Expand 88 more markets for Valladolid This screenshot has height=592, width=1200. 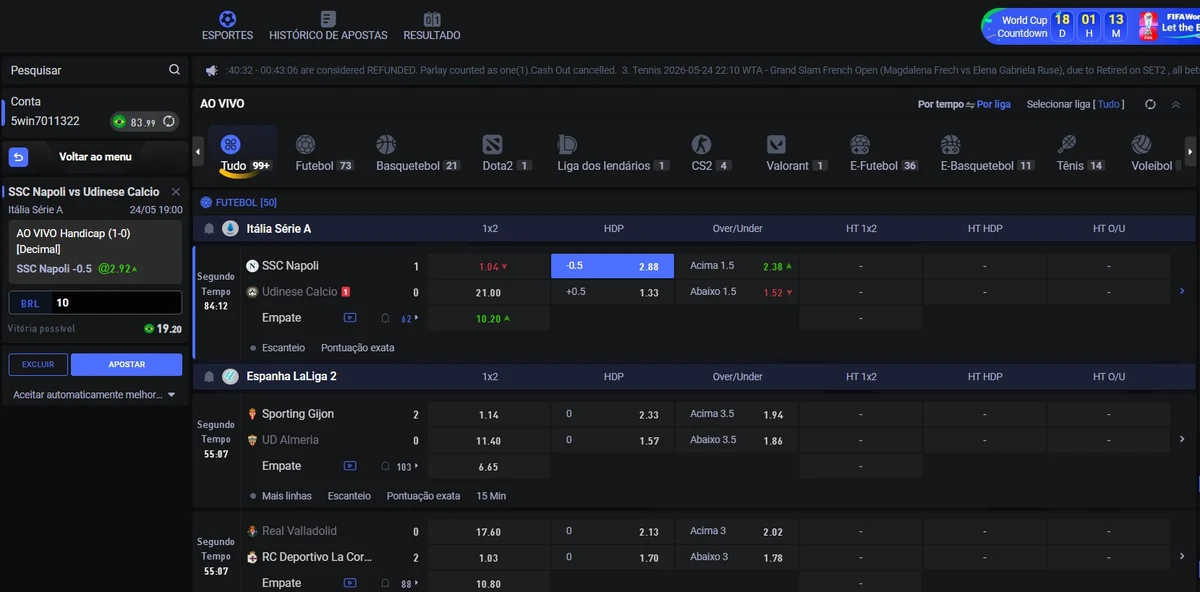[x=410, y=584]
